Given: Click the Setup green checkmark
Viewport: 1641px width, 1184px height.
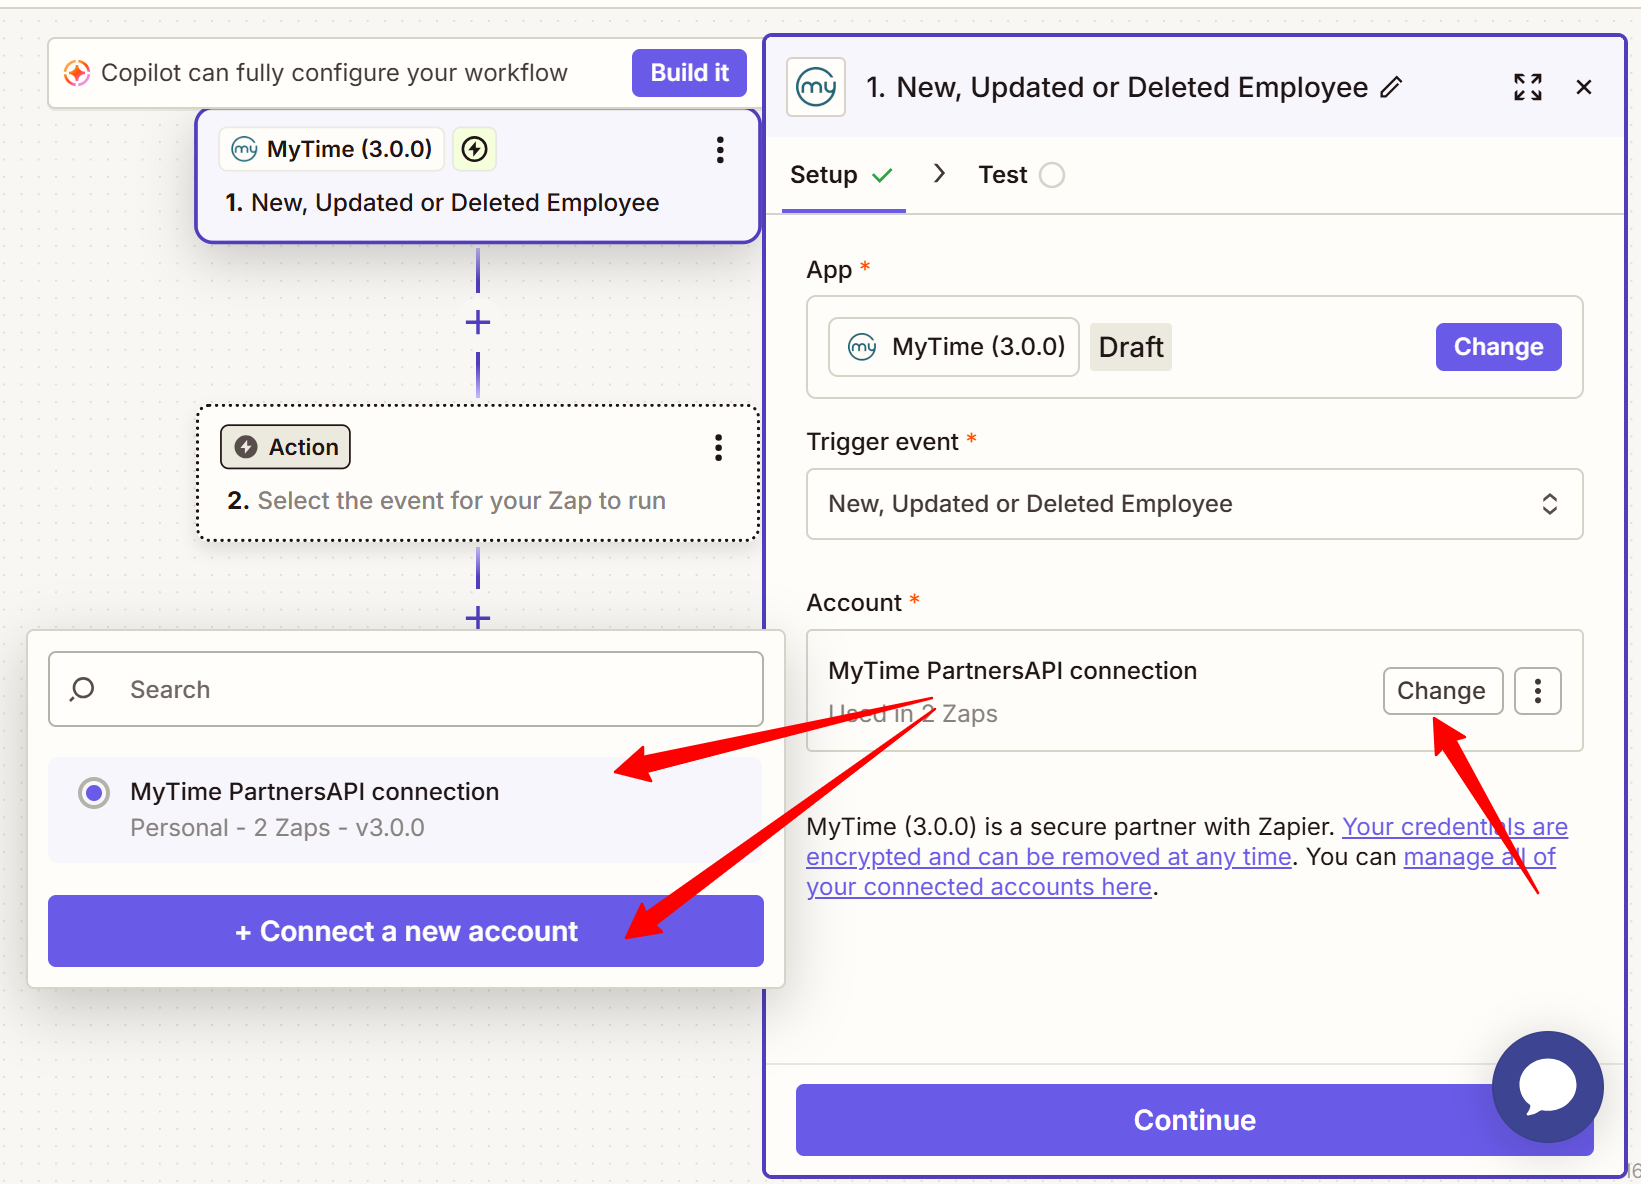Looking at the screenshot, I should click(x=882, y=175).
